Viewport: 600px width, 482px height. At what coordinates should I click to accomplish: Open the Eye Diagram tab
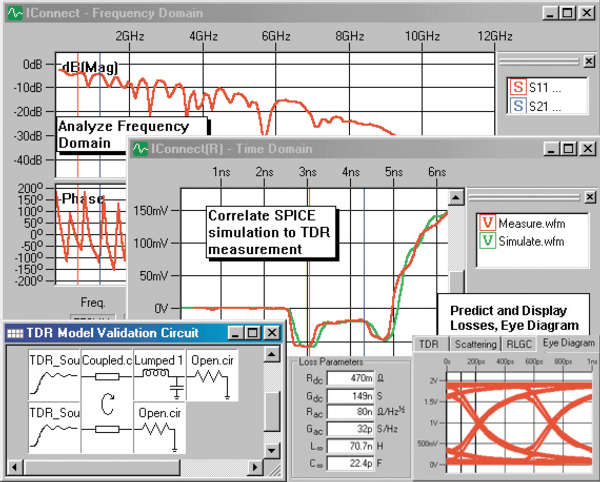pos(568,343)
